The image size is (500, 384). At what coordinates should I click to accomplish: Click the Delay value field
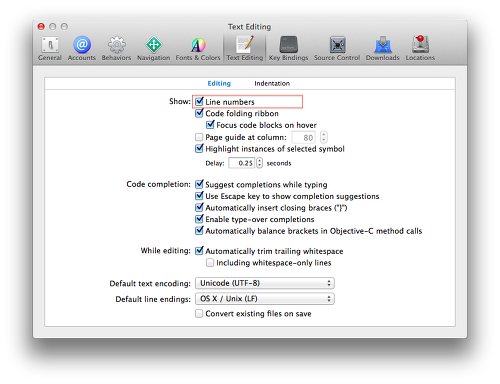click(242, 163)
